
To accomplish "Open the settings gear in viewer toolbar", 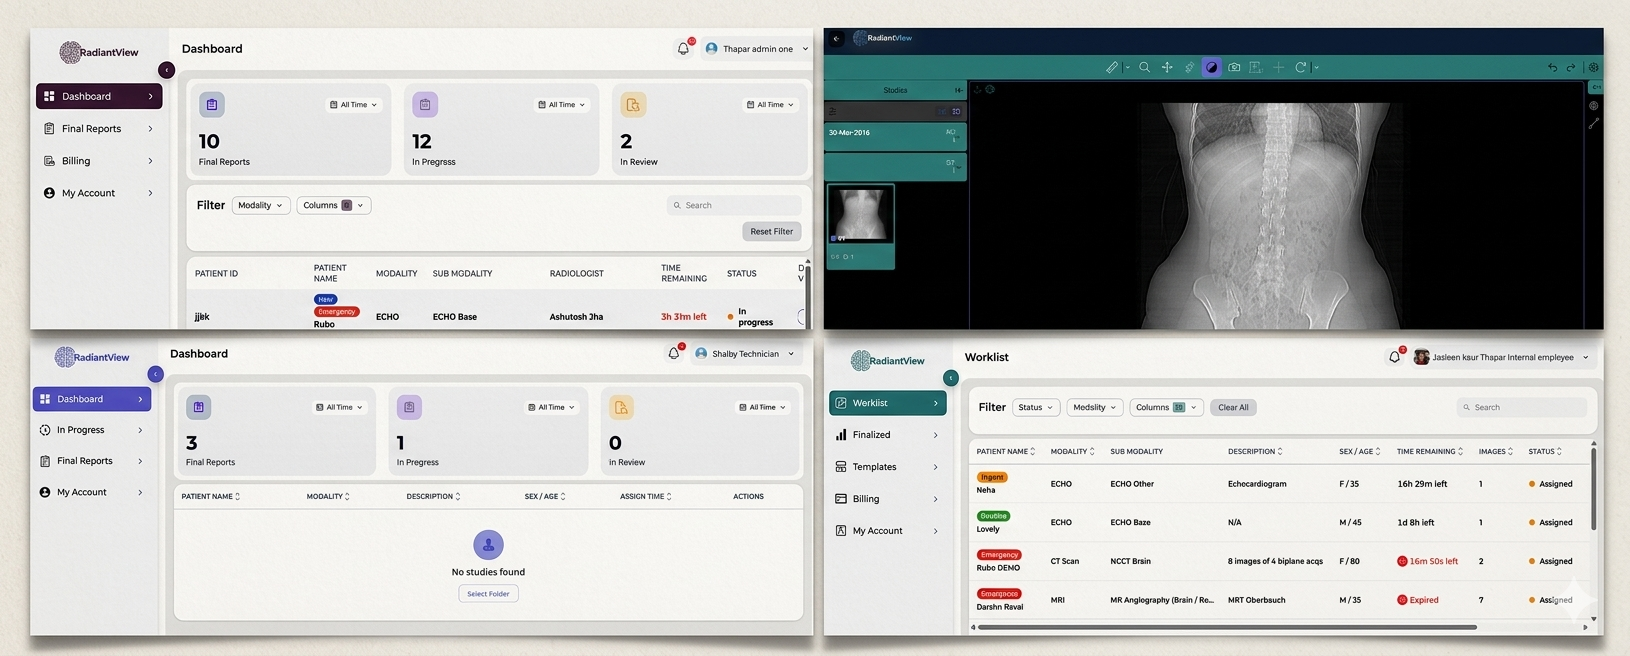I will pos(1594,67).
